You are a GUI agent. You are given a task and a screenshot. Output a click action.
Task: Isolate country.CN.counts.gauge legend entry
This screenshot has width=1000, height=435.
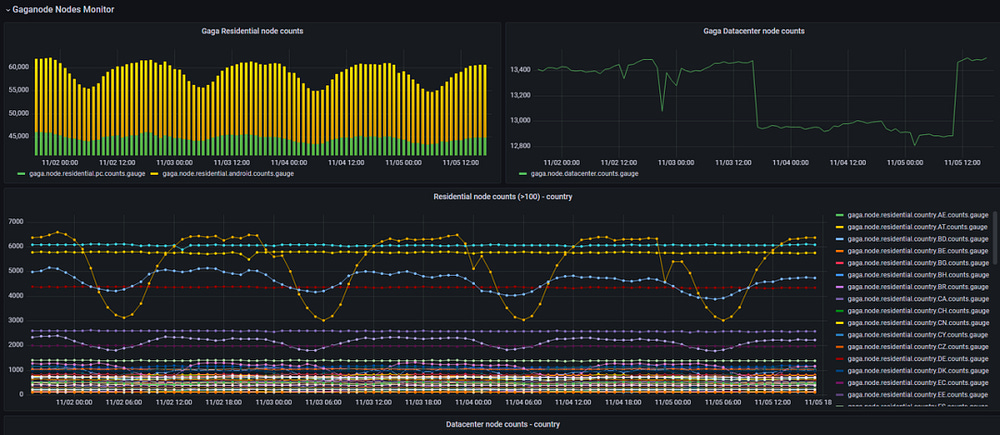917,323
